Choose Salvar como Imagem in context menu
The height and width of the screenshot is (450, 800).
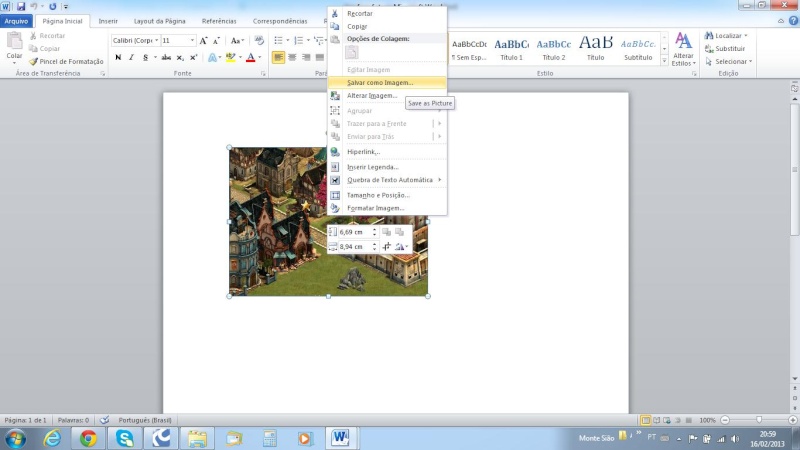click(387, 83)
